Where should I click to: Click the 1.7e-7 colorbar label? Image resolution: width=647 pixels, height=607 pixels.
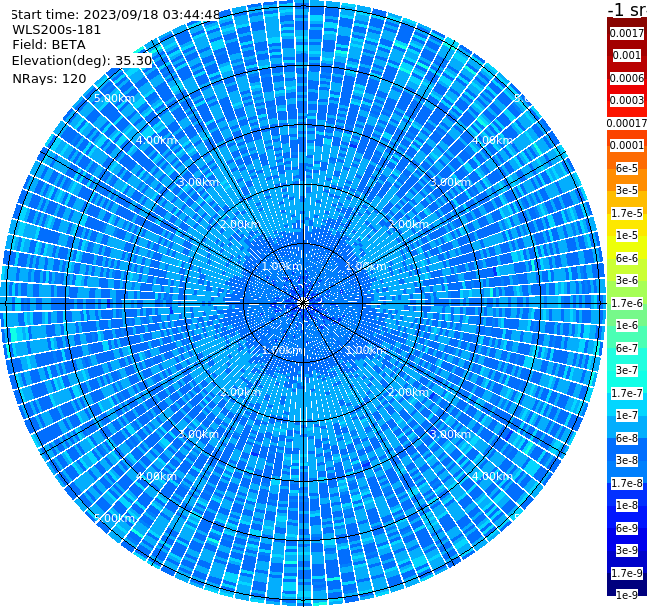pyautogui.click(x=627, y=393)
